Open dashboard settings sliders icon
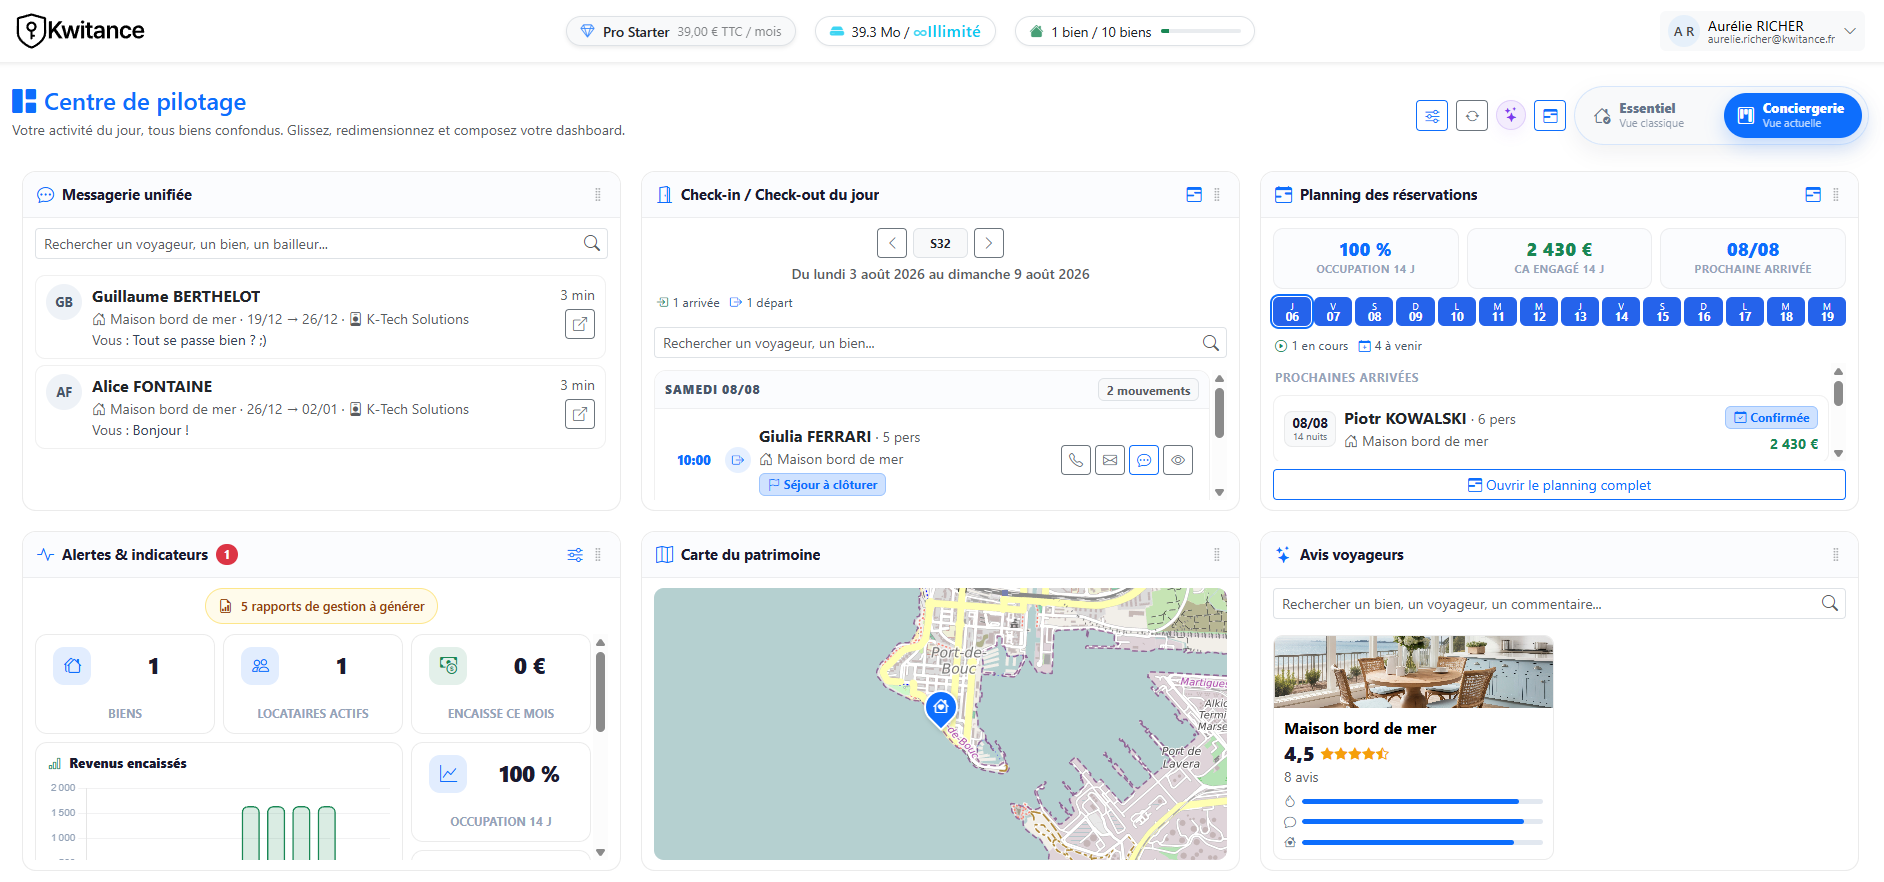This screenshot has height=882, width=1884. pos(1432,116)
